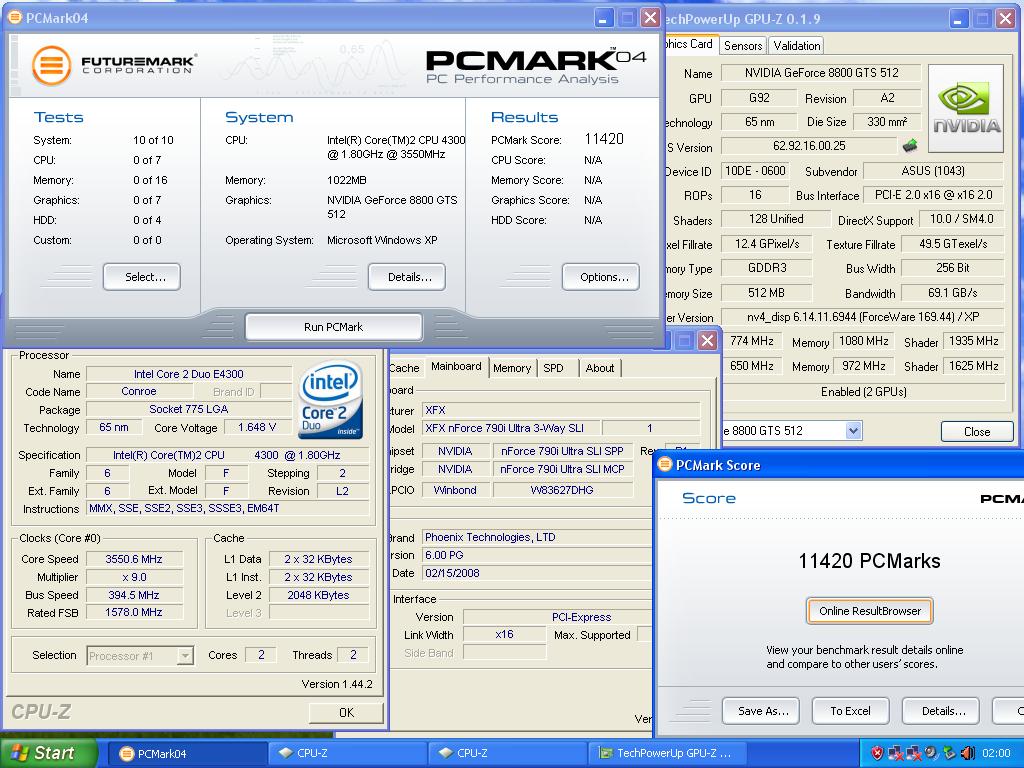Click the NVIDIA logo in GPU-Z

[x=966, y=108]
